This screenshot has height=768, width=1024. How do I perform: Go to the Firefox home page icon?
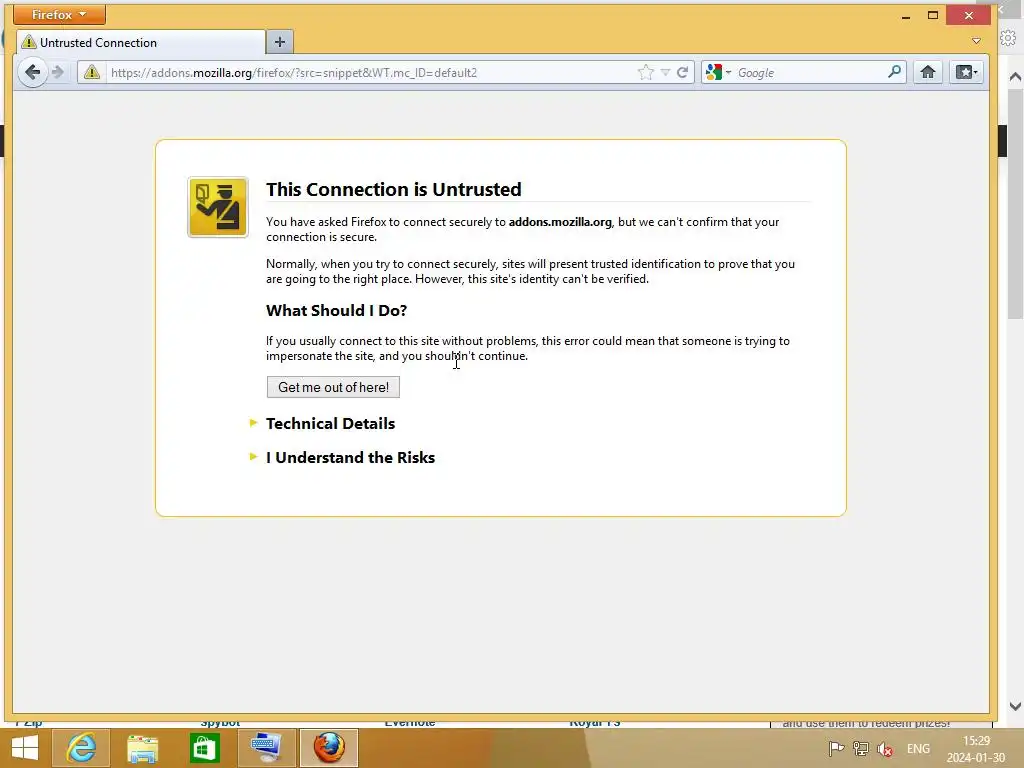pyautogui.click(x=928, y=72)
